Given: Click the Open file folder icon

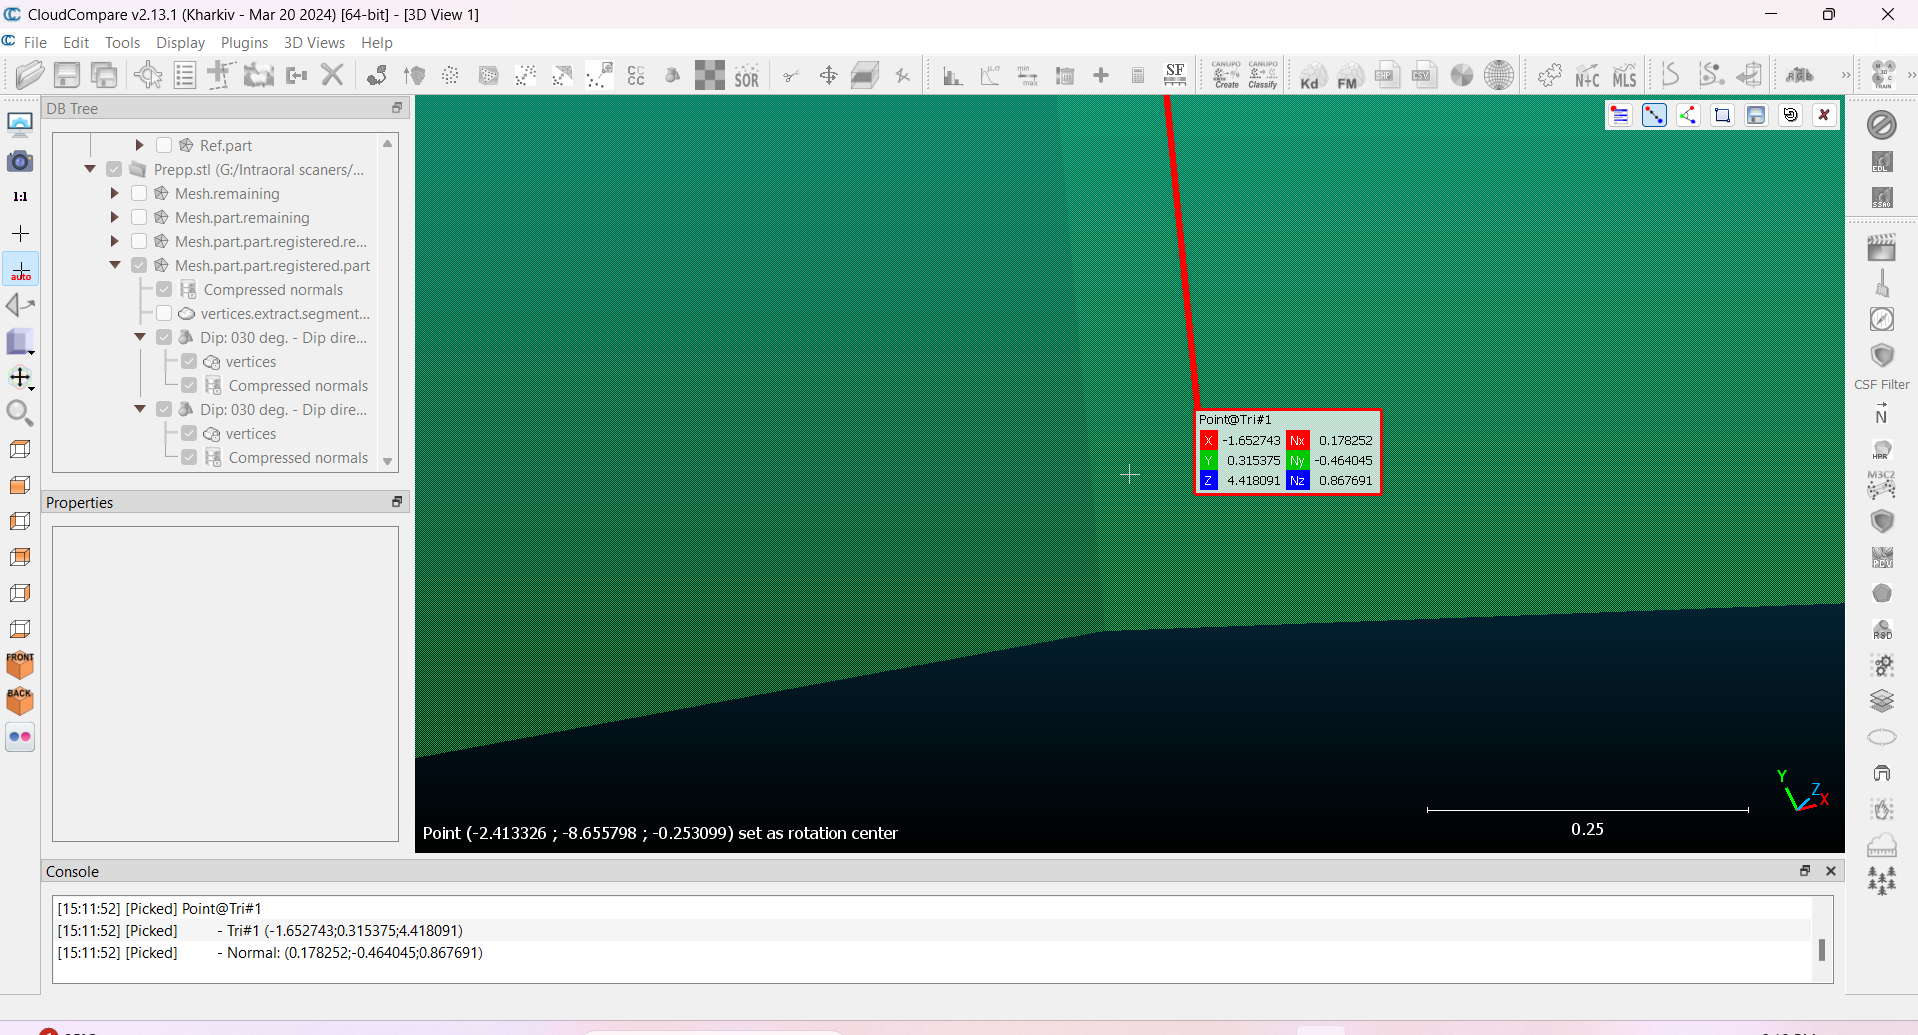Looking at the screenshot, I should tap(30, 75).
